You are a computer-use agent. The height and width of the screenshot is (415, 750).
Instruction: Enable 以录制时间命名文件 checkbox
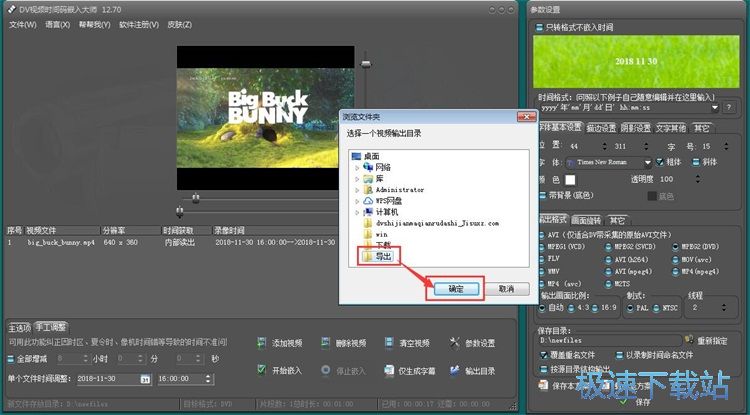pos(619,355)
